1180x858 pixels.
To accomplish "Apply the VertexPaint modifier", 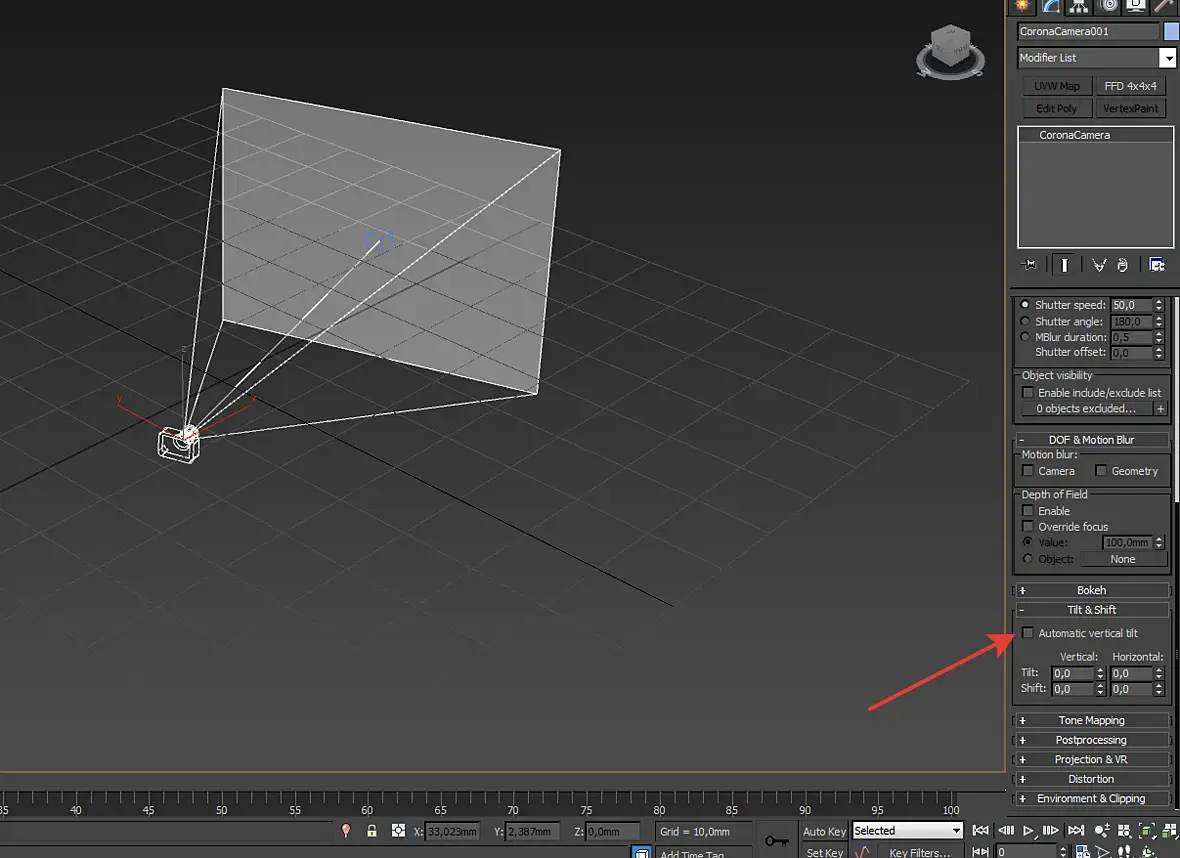I will [1130, 108].
